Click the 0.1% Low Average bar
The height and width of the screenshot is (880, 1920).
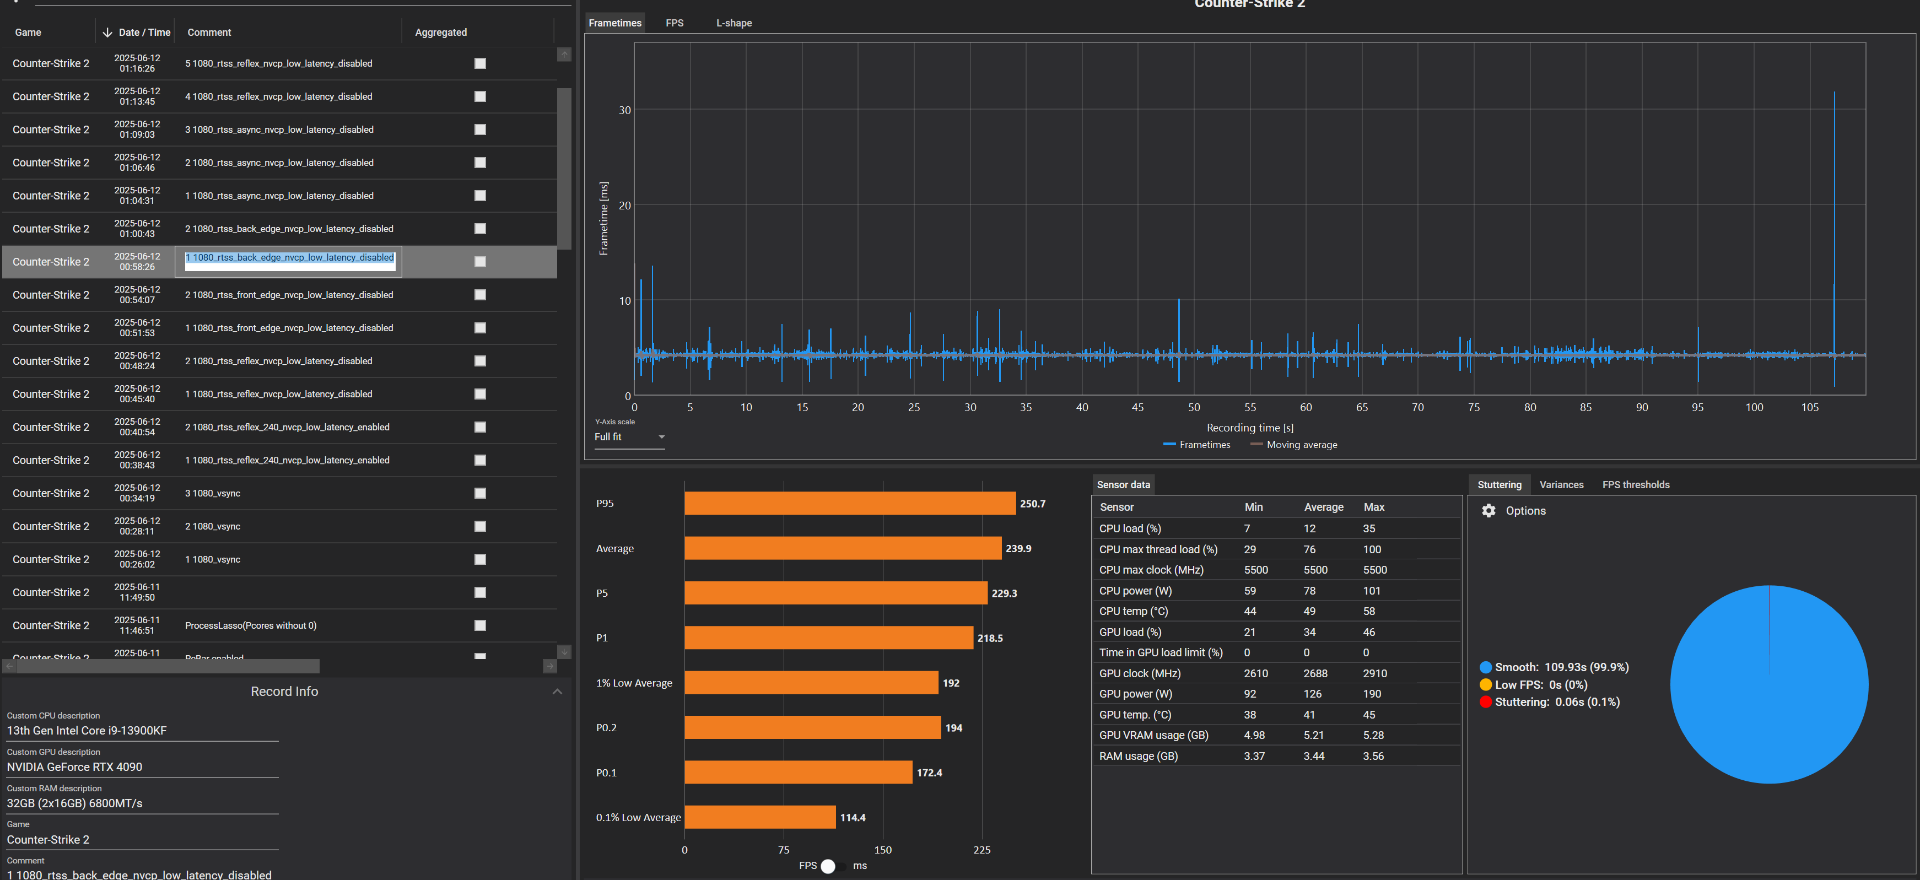pyautogui.click(x=760, y=818)
